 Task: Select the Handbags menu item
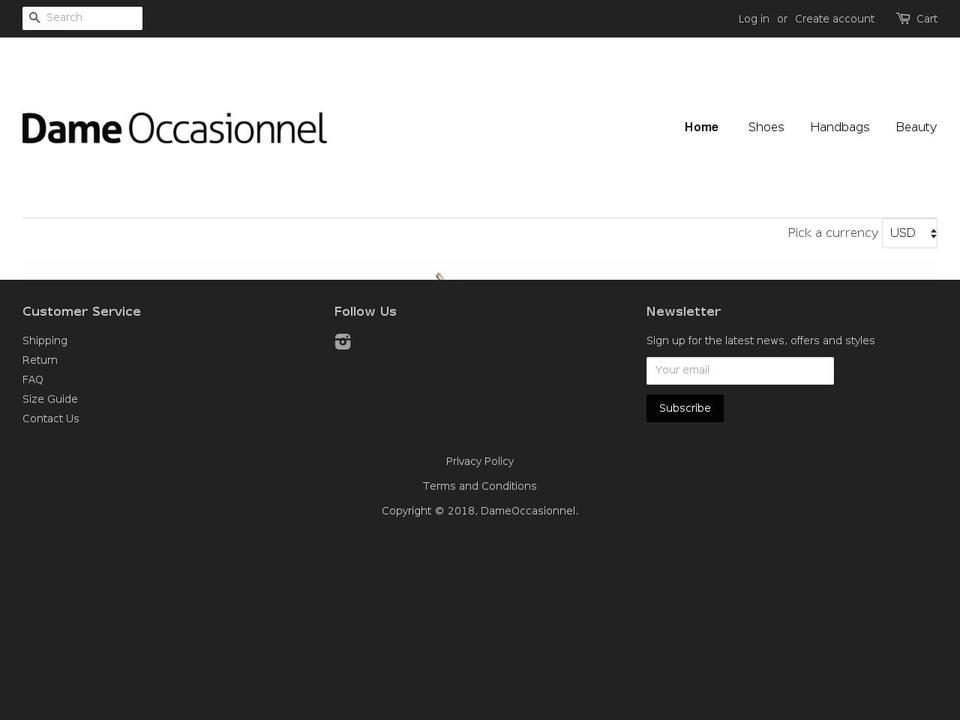[839, 127]
